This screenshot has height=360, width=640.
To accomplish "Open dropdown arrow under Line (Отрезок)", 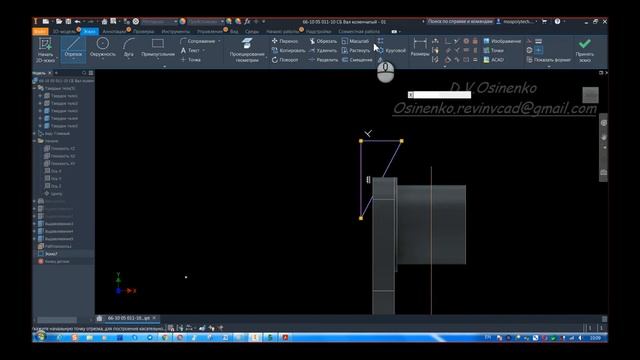I will tap(73, 60).
